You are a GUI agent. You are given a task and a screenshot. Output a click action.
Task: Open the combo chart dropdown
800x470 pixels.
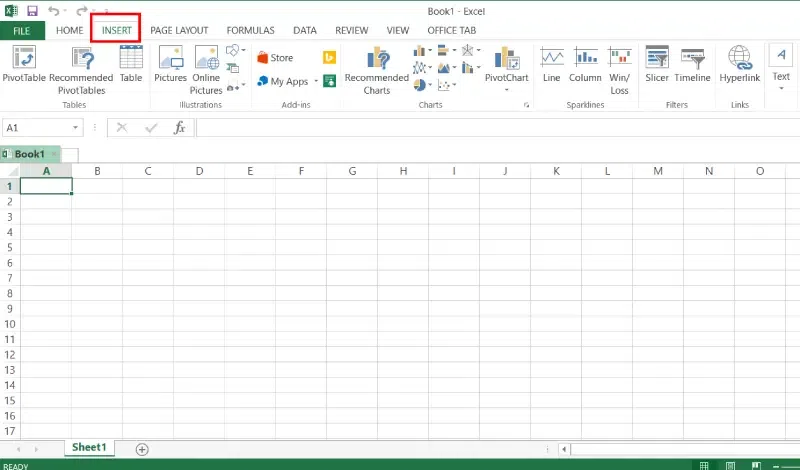click(x=471, y=67)
